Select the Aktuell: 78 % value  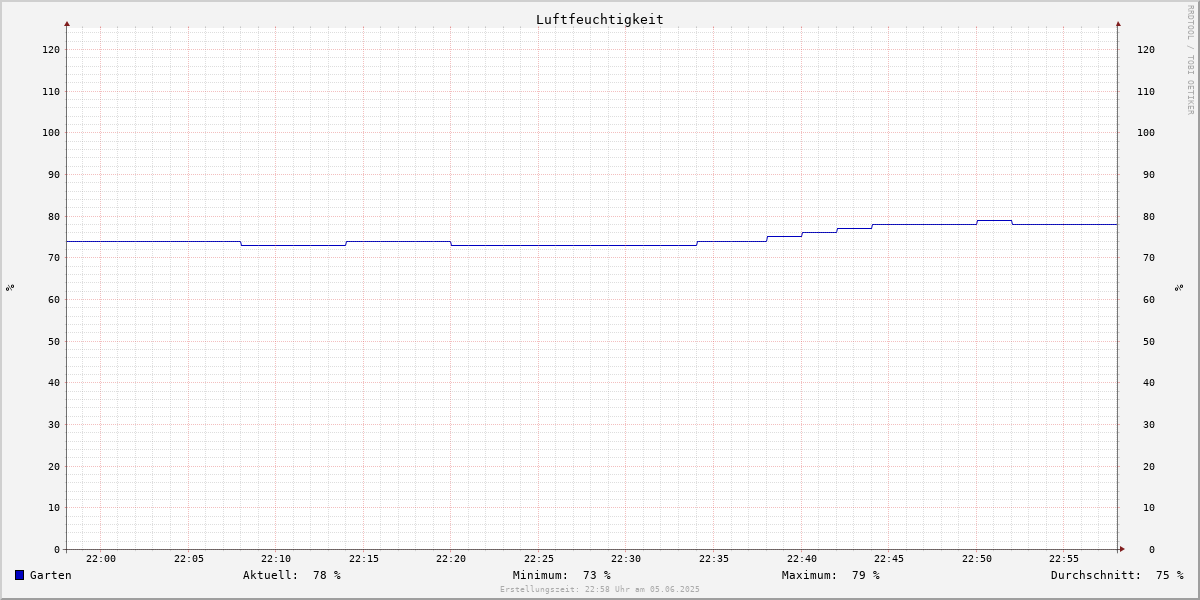coord(292,575)
